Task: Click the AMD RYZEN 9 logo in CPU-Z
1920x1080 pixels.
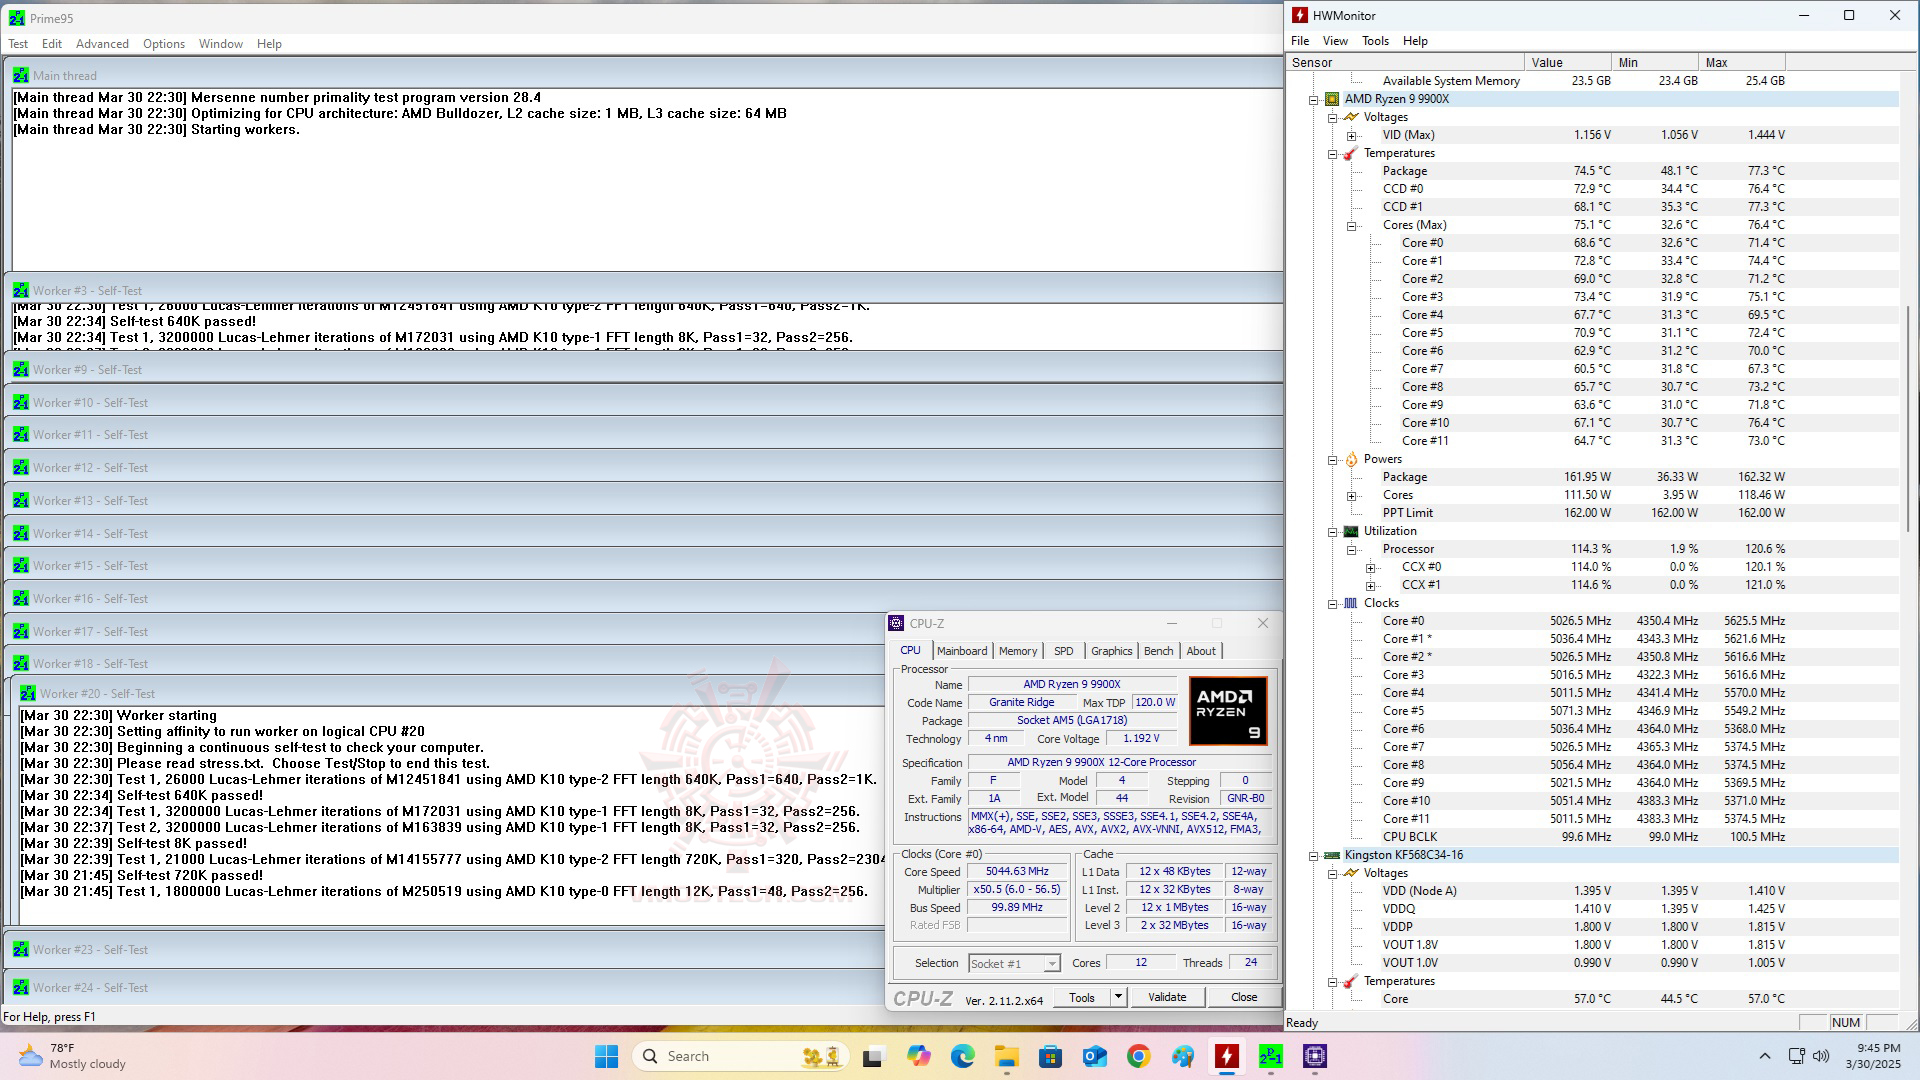Action: [1229, 710]
